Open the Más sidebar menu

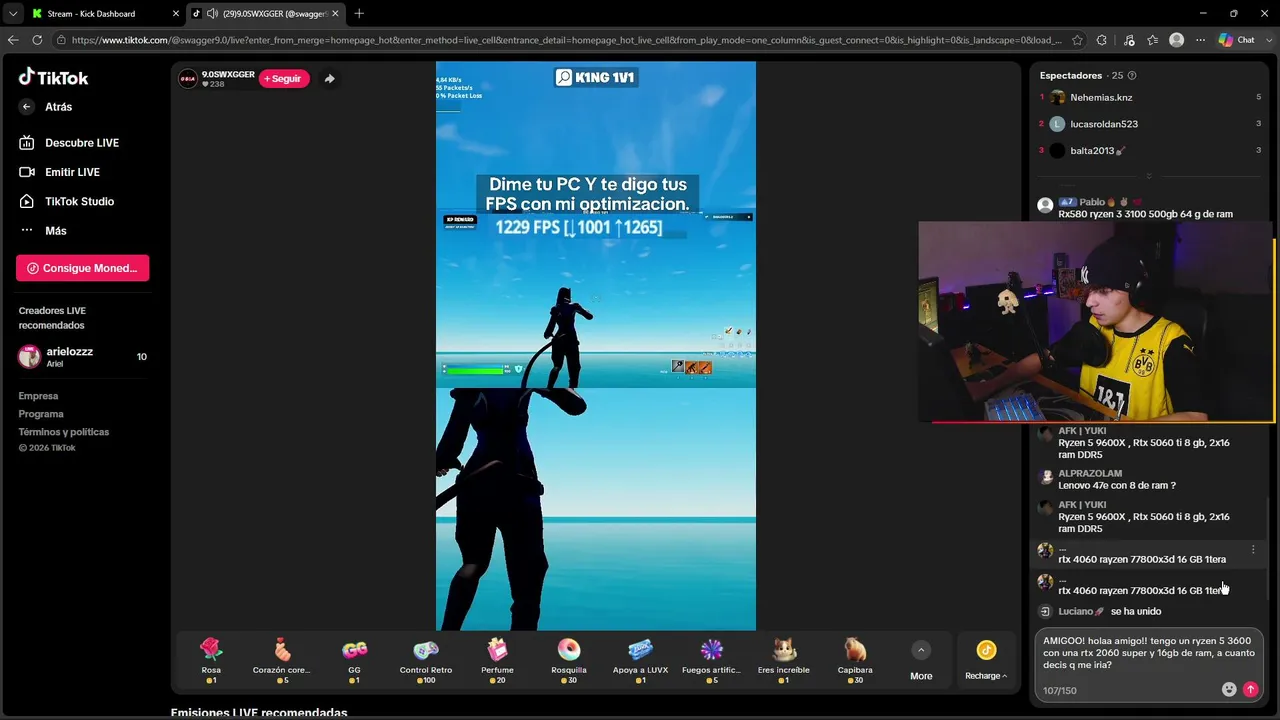43,231
